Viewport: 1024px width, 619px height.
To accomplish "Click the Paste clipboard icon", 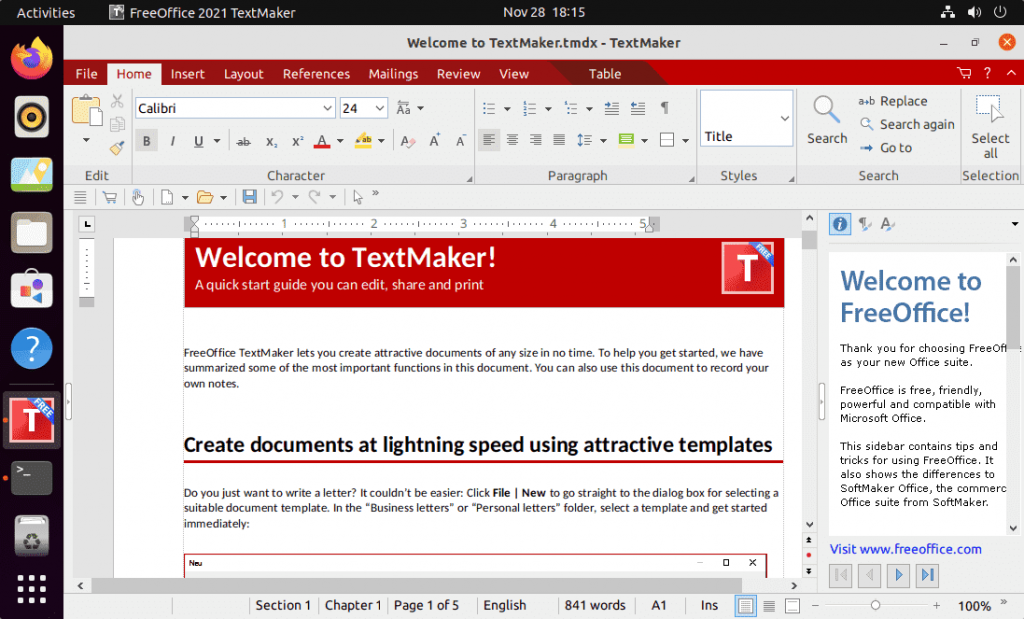I will pyautogui.click(x=86, y=110).
